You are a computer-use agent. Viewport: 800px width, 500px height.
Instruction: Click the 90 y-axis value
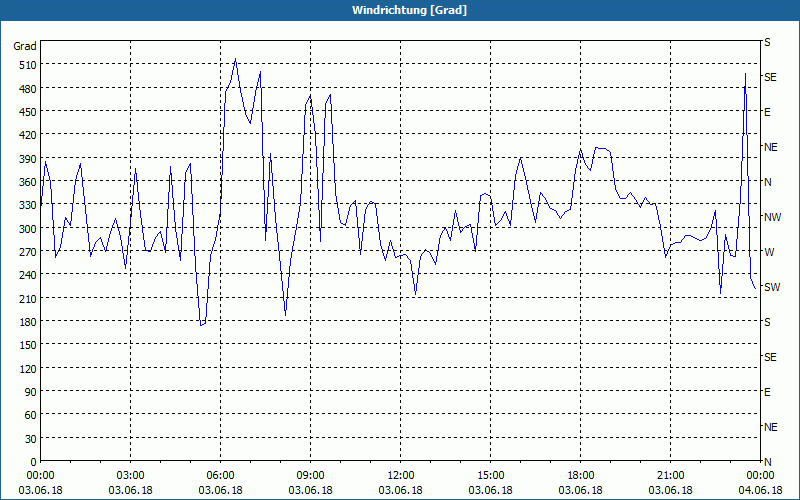tap(31, 392)
